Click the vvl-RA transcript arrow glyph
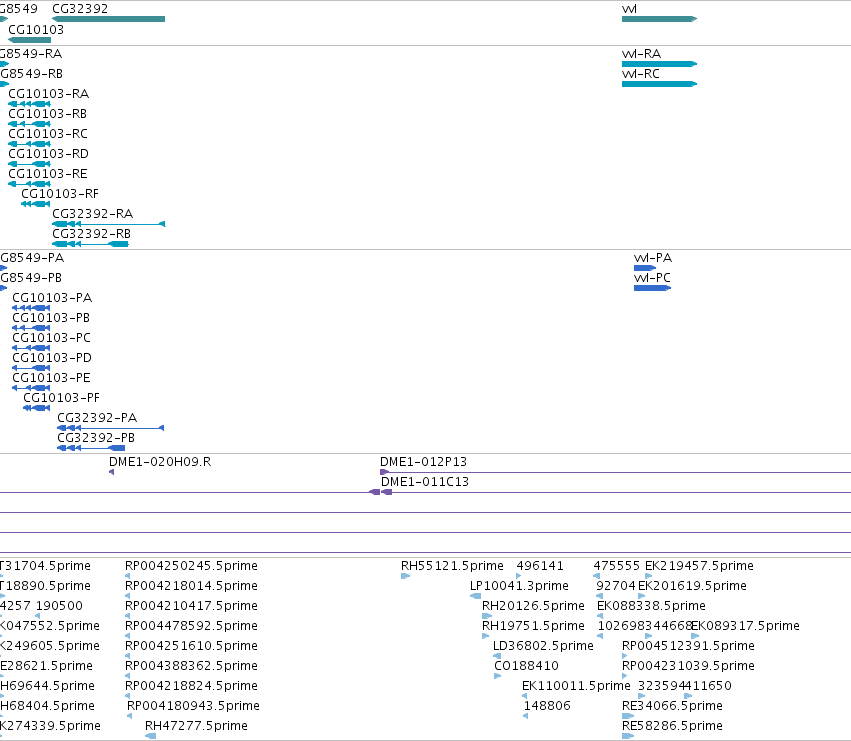The image size is (851, 741). [659, 64]
